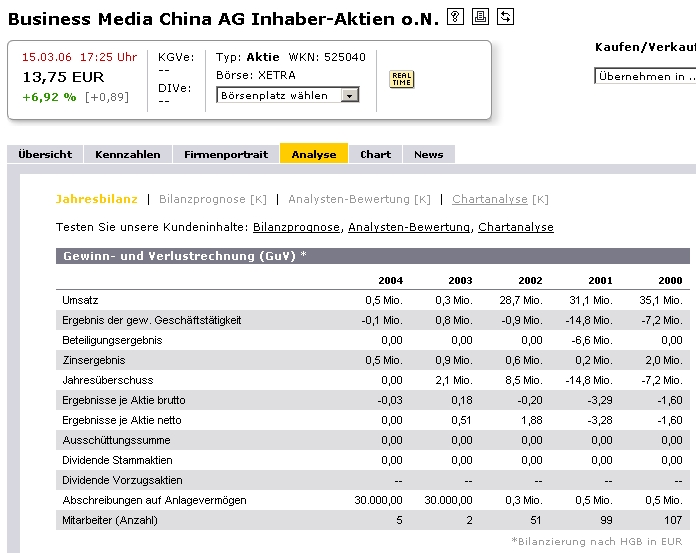Click the underlined Analysten-Bewertung test link
The image size is (696, 553).
(x=409, y=227)
